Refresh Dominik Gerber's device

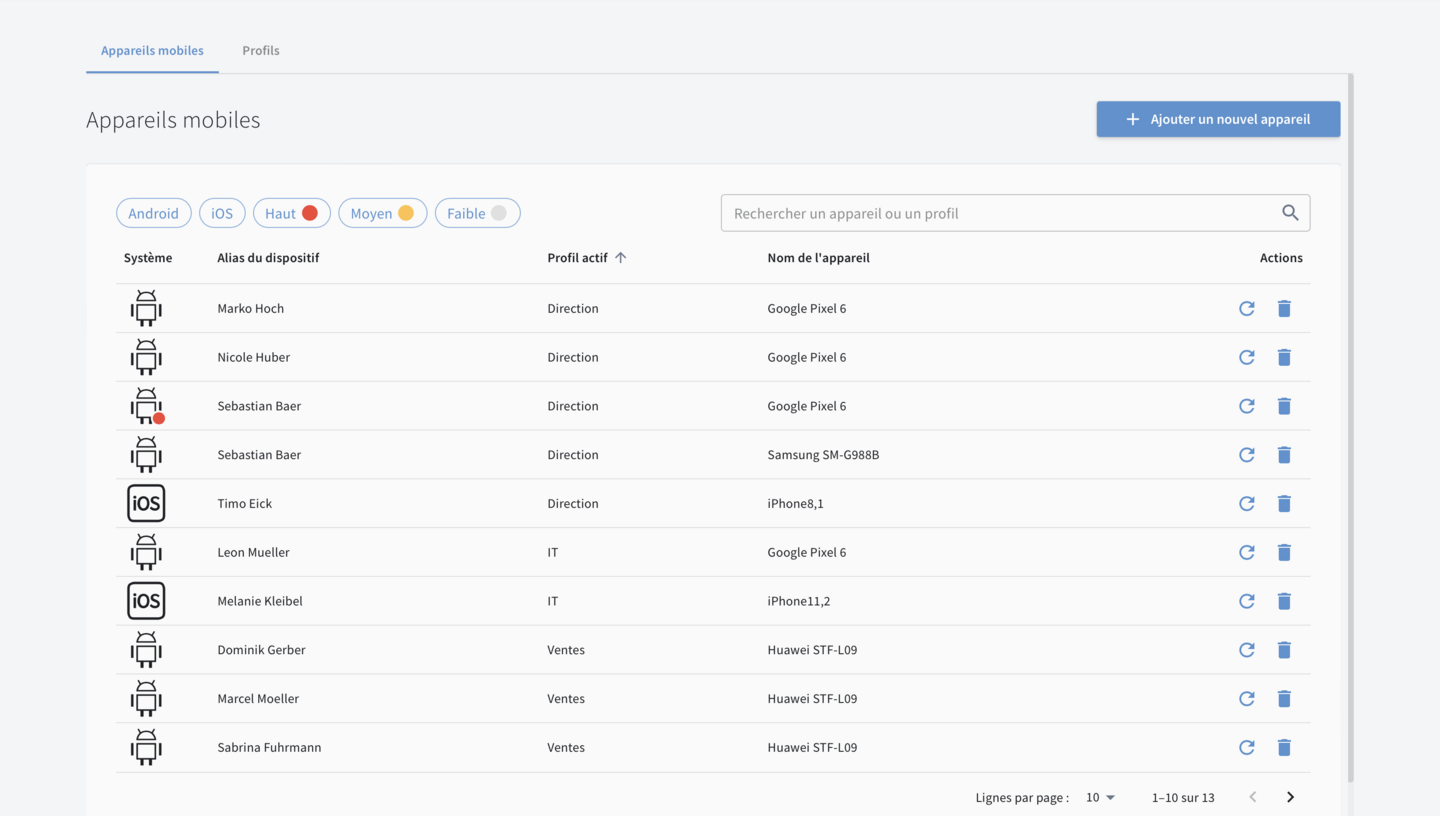1246,650
